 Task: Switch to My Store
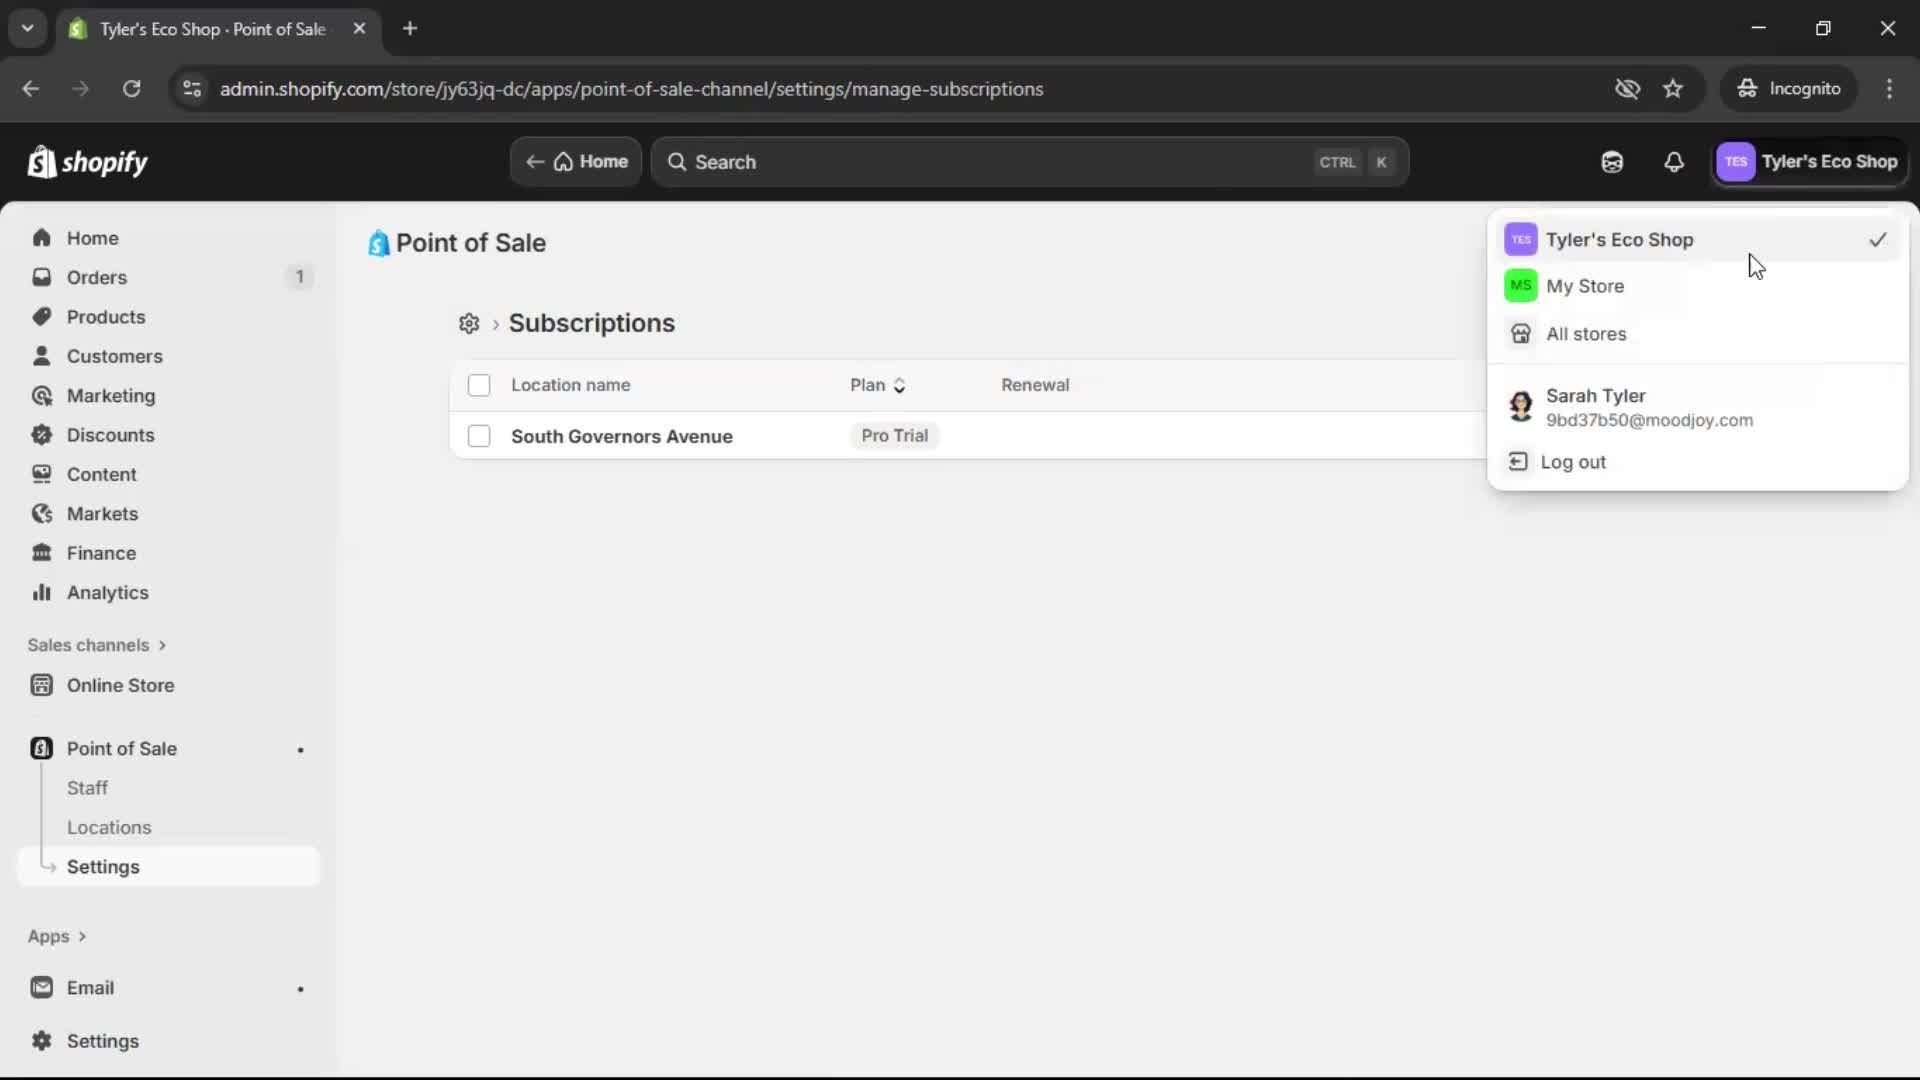tap(1698, 286)
